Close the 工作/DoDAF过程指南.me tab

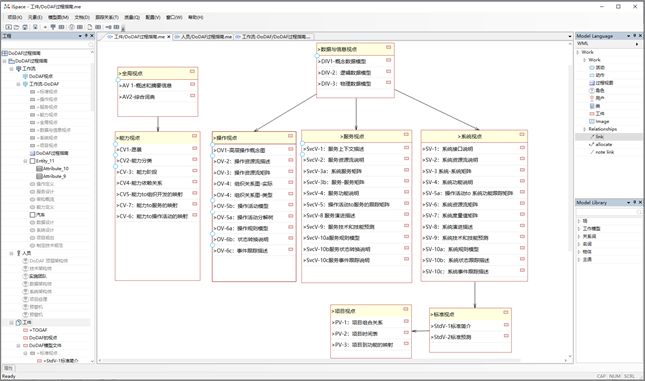169,37
